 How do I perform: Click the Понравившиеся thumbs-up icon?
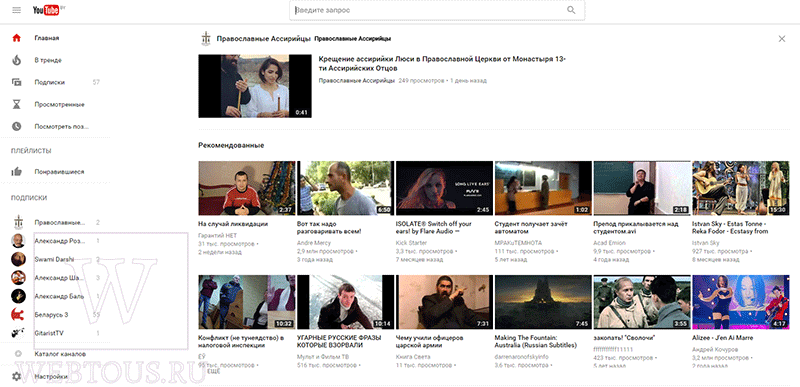click(x=17, y=172)
